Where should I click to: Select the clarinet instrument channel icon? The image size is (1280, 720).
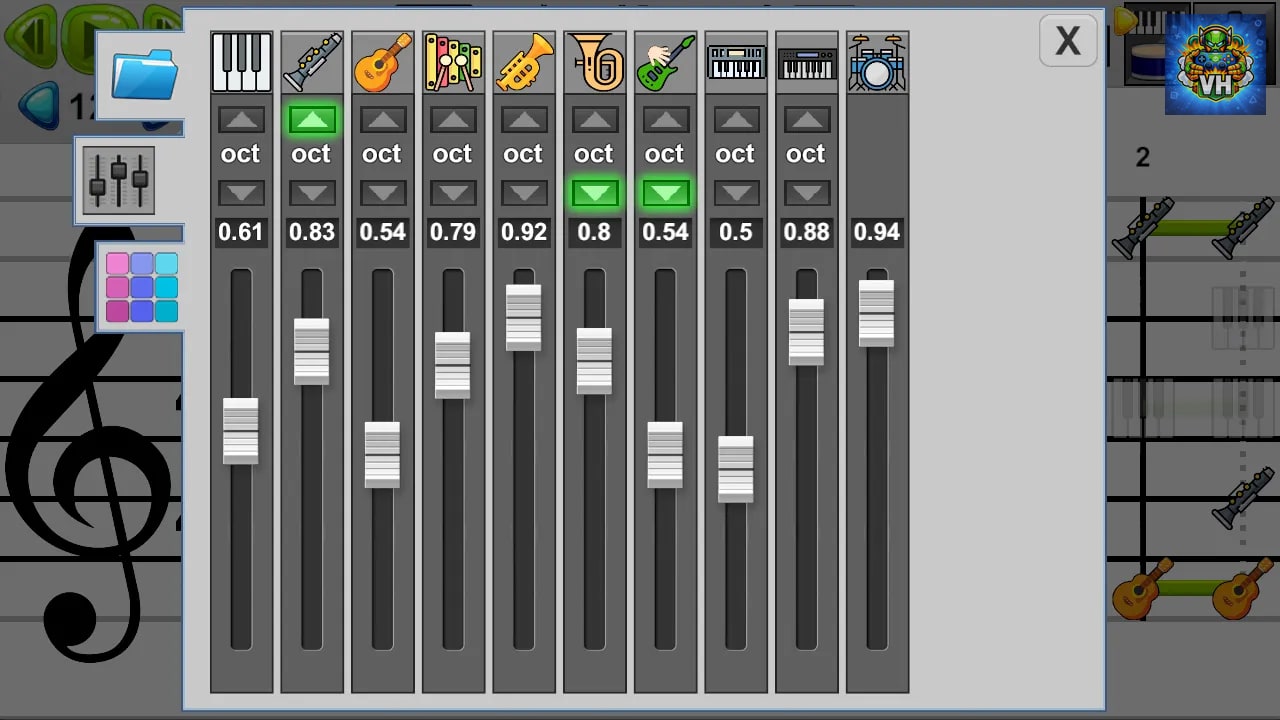click(x=312, y=62)
